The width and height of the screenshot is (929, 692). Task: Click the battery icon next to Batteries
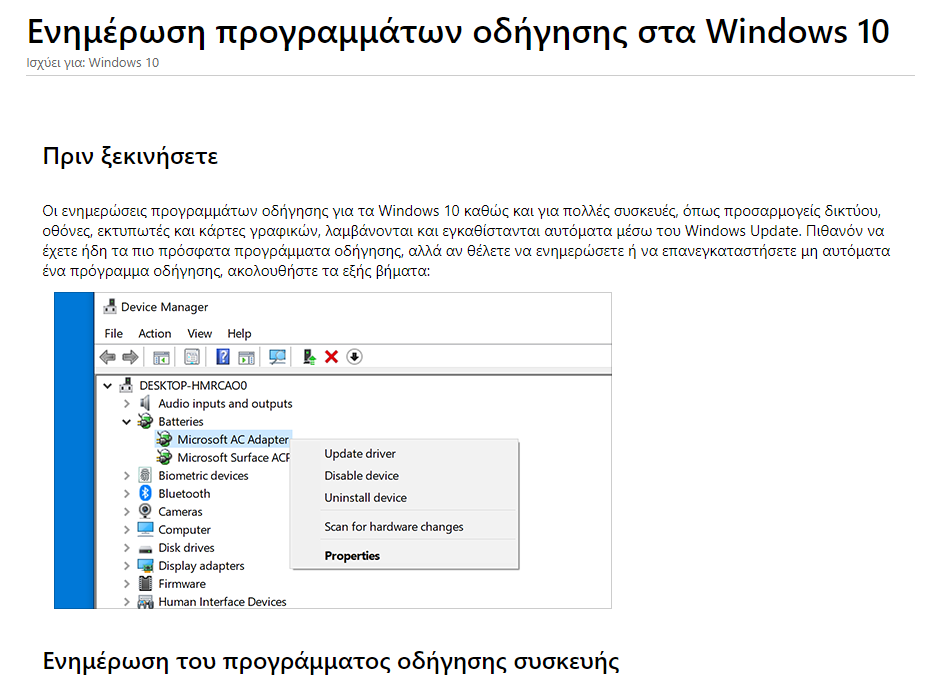(x=145, y=421)
